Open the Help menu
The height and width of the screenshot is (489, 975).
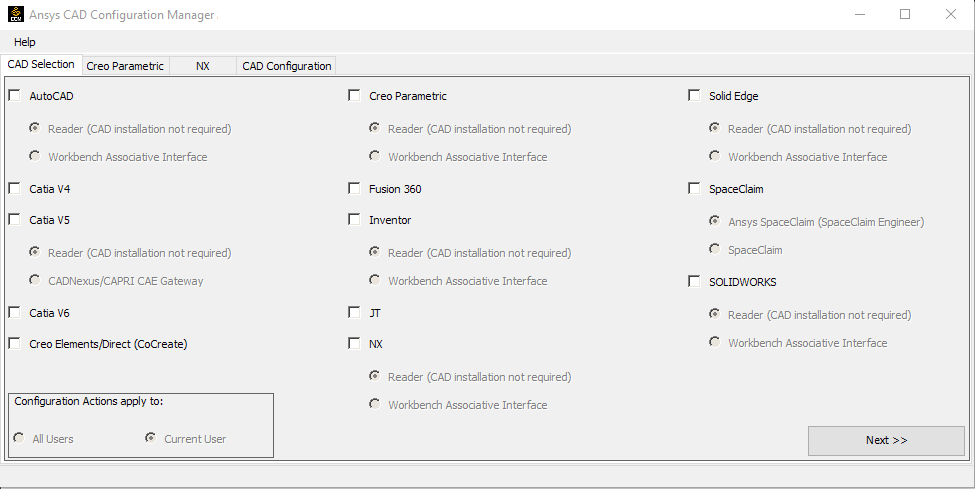25,42
